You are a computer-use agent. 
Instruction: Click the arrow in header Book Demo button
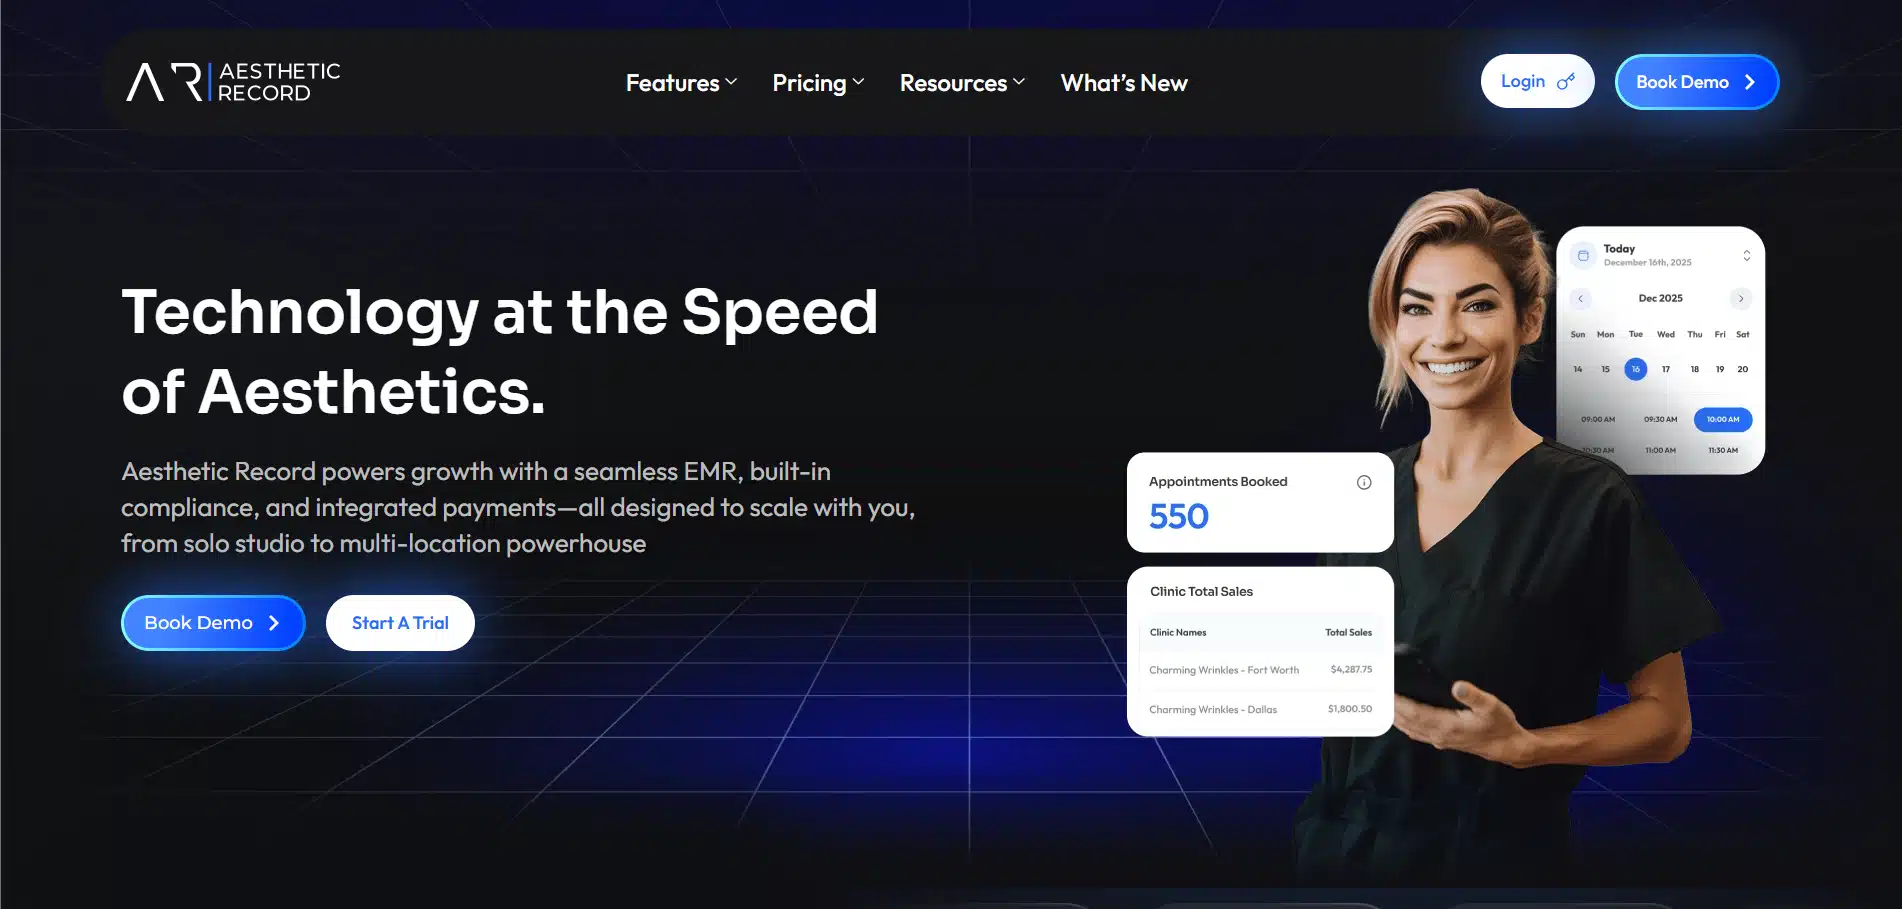click(x=1750, y=82)
